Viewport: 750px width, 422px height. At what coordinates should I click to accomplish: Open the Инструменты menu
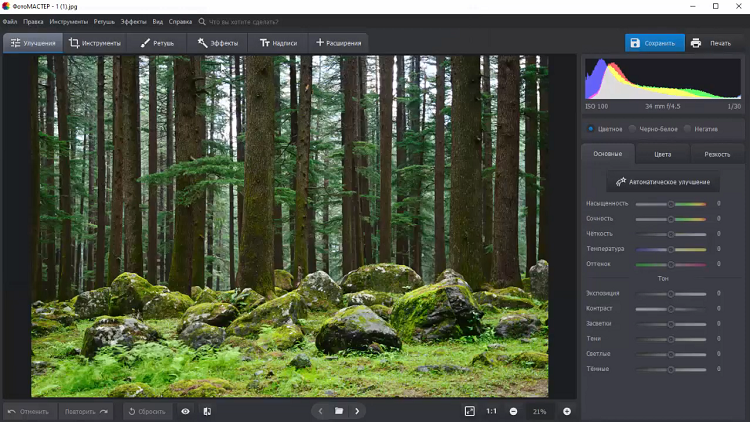tap(68, 21)
